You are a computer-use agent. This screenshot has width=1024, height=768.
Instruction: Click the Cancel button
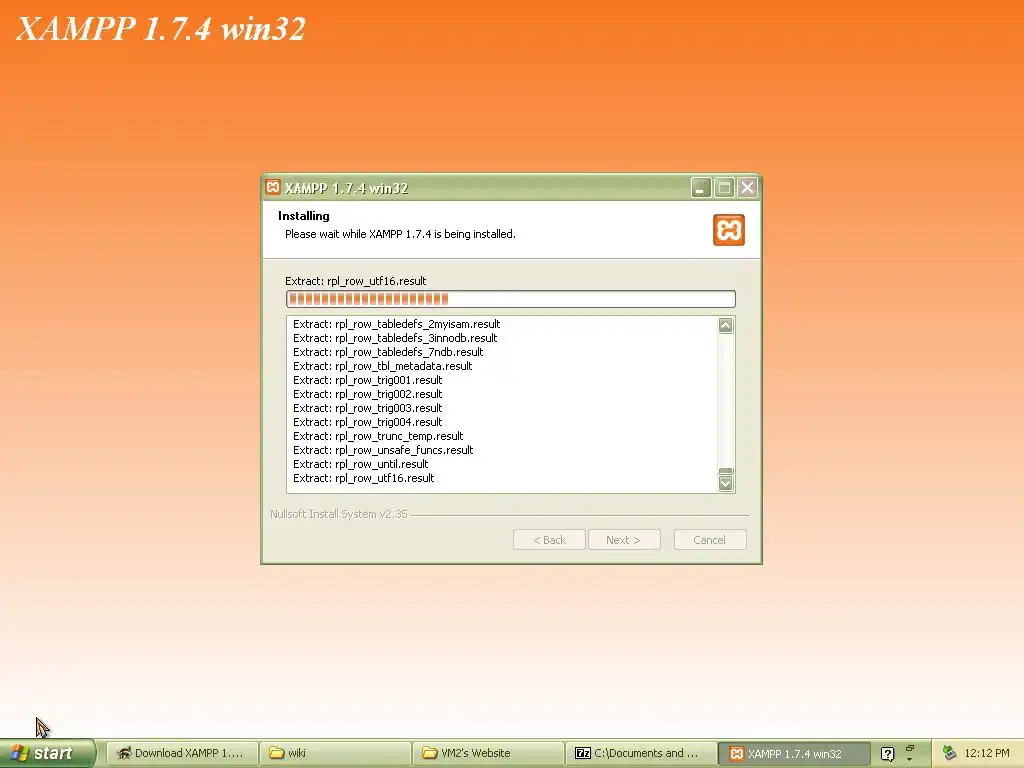[710, 540]
